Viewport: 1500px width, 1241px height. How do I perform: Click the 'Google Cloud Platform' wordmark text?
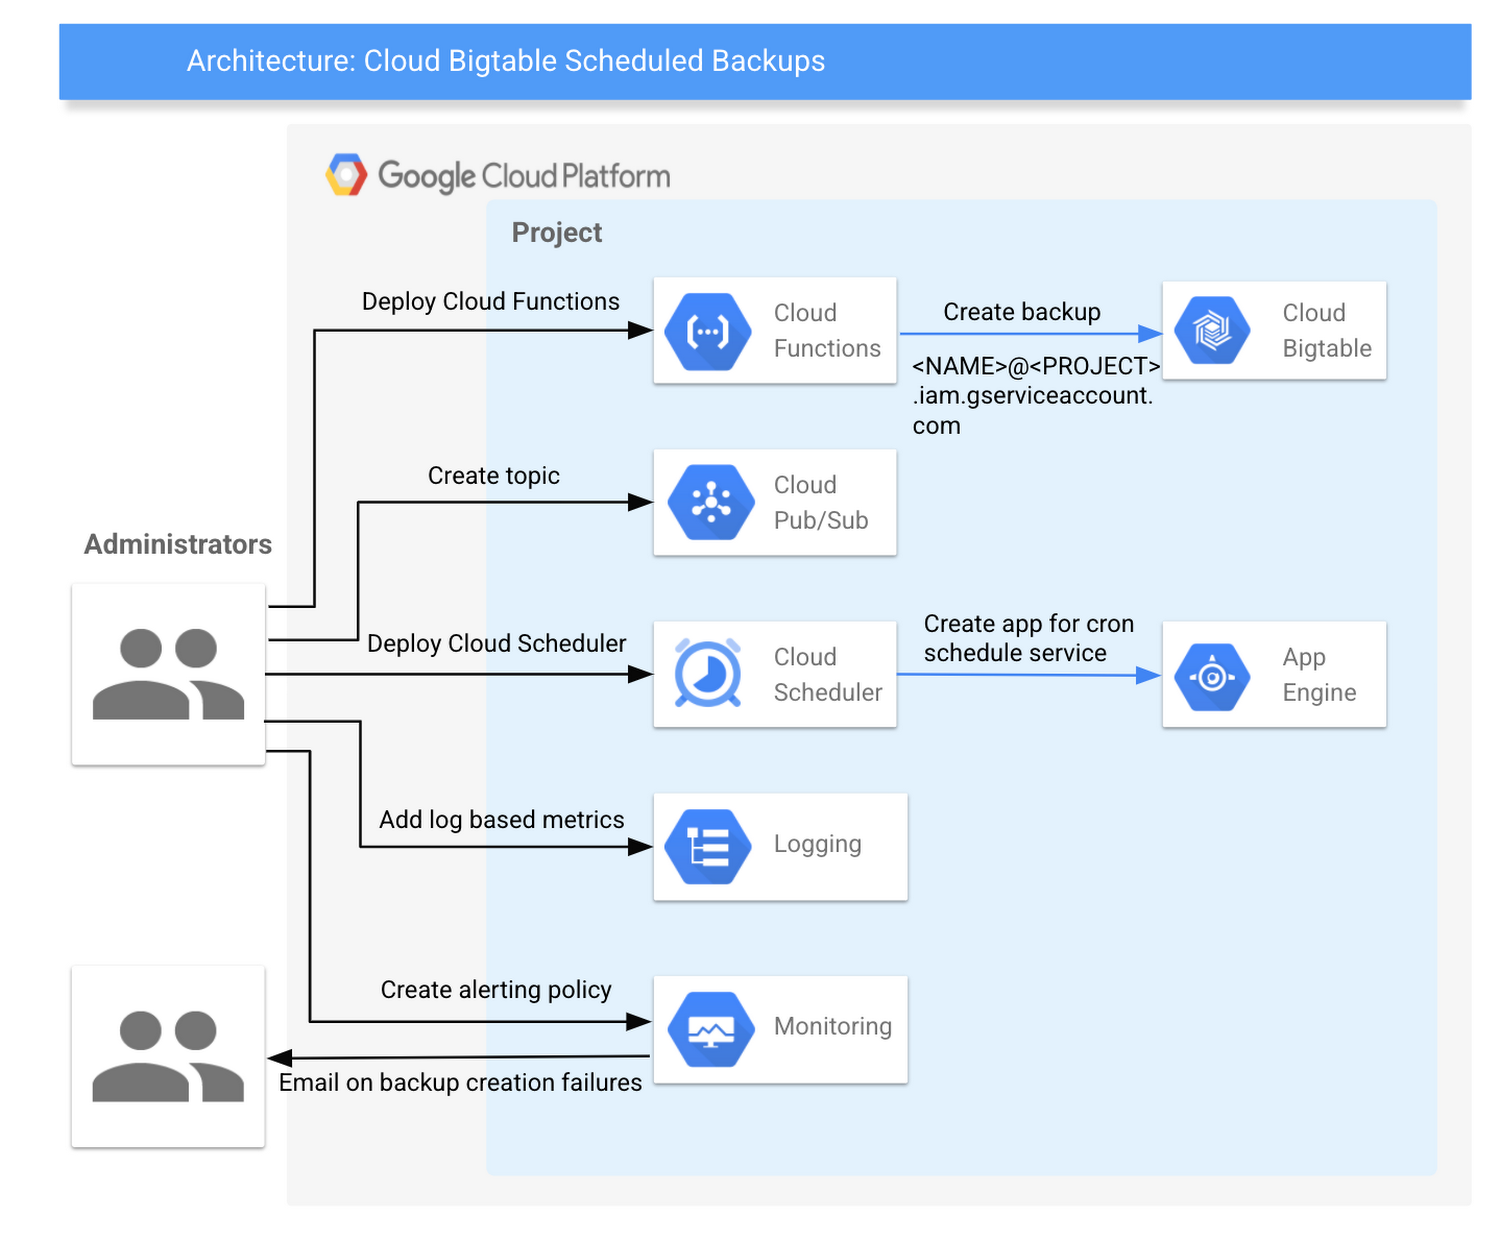pos(524,176)
